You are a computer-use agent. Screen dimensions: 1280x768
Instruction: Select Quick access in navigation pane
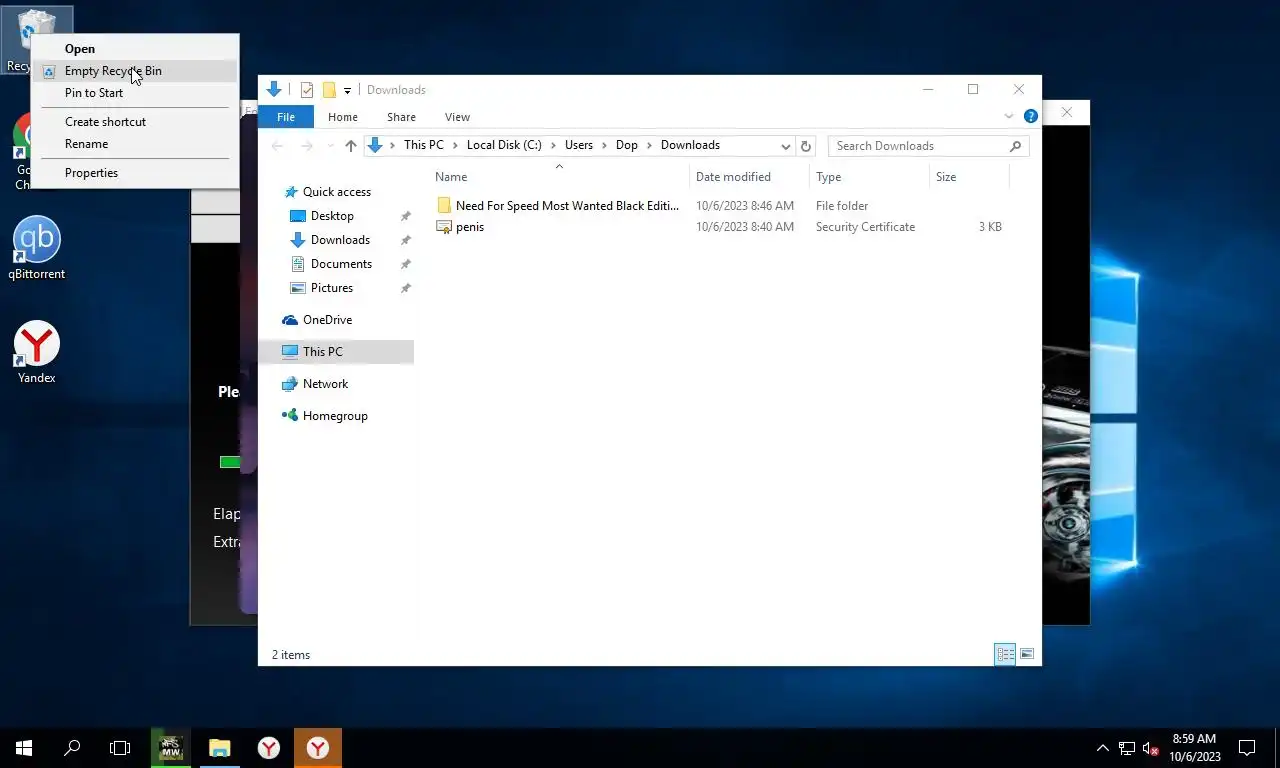coord(337,192)
